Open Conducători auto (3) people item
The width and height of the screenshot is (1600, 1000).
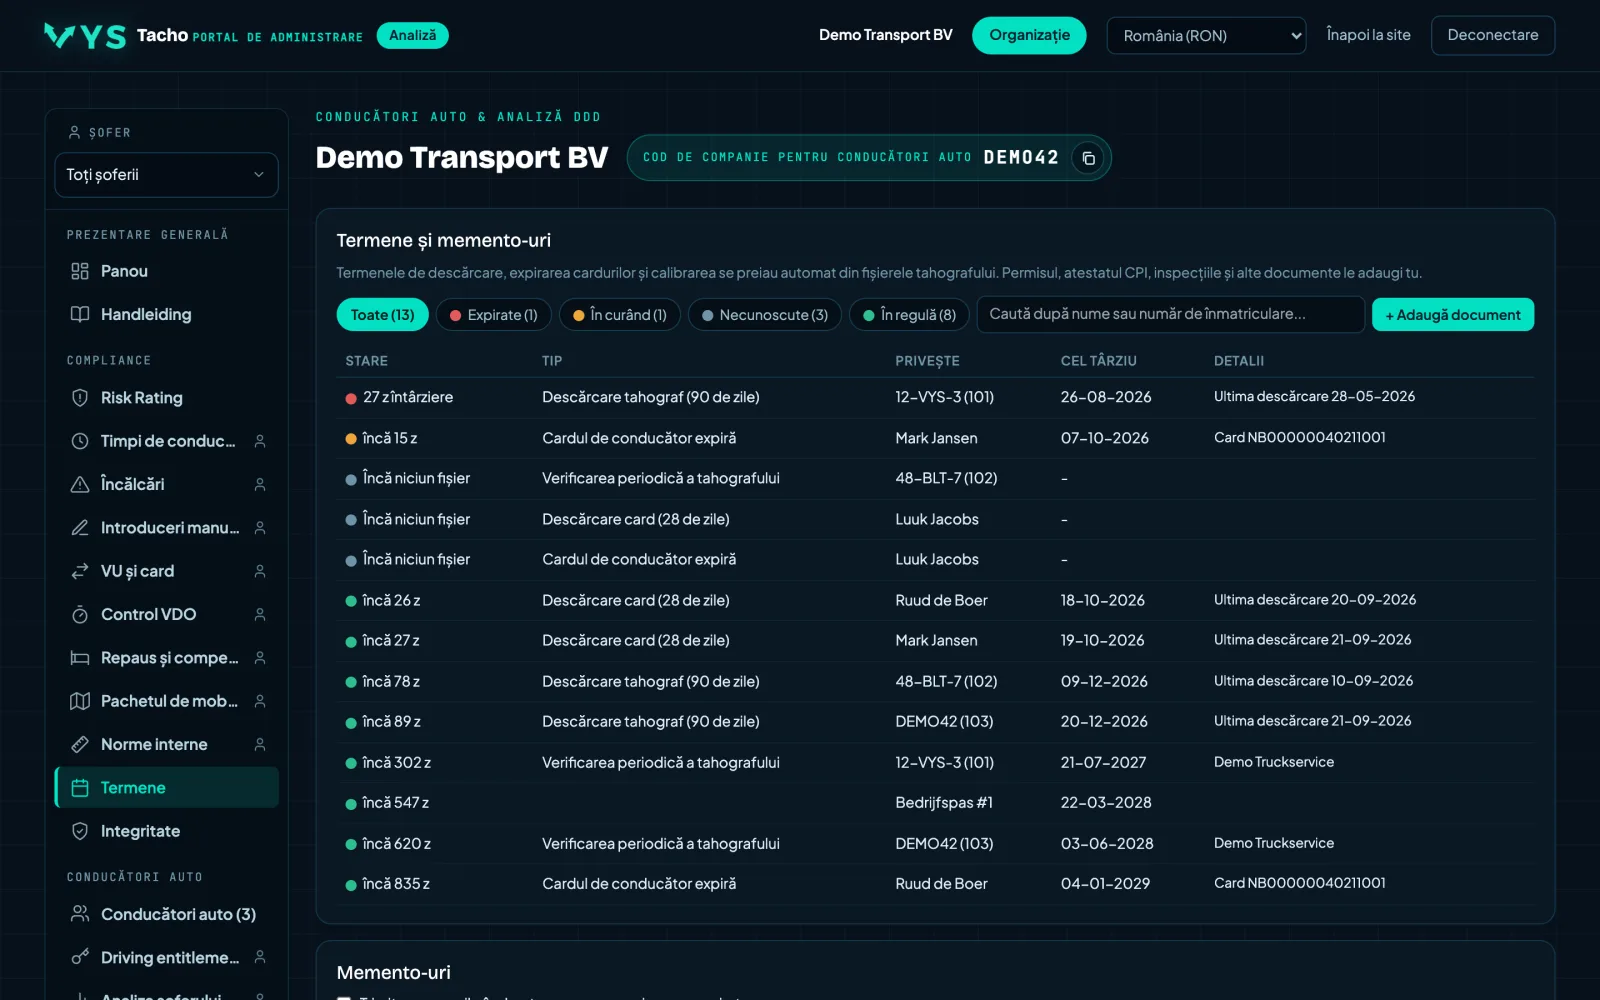166,914
